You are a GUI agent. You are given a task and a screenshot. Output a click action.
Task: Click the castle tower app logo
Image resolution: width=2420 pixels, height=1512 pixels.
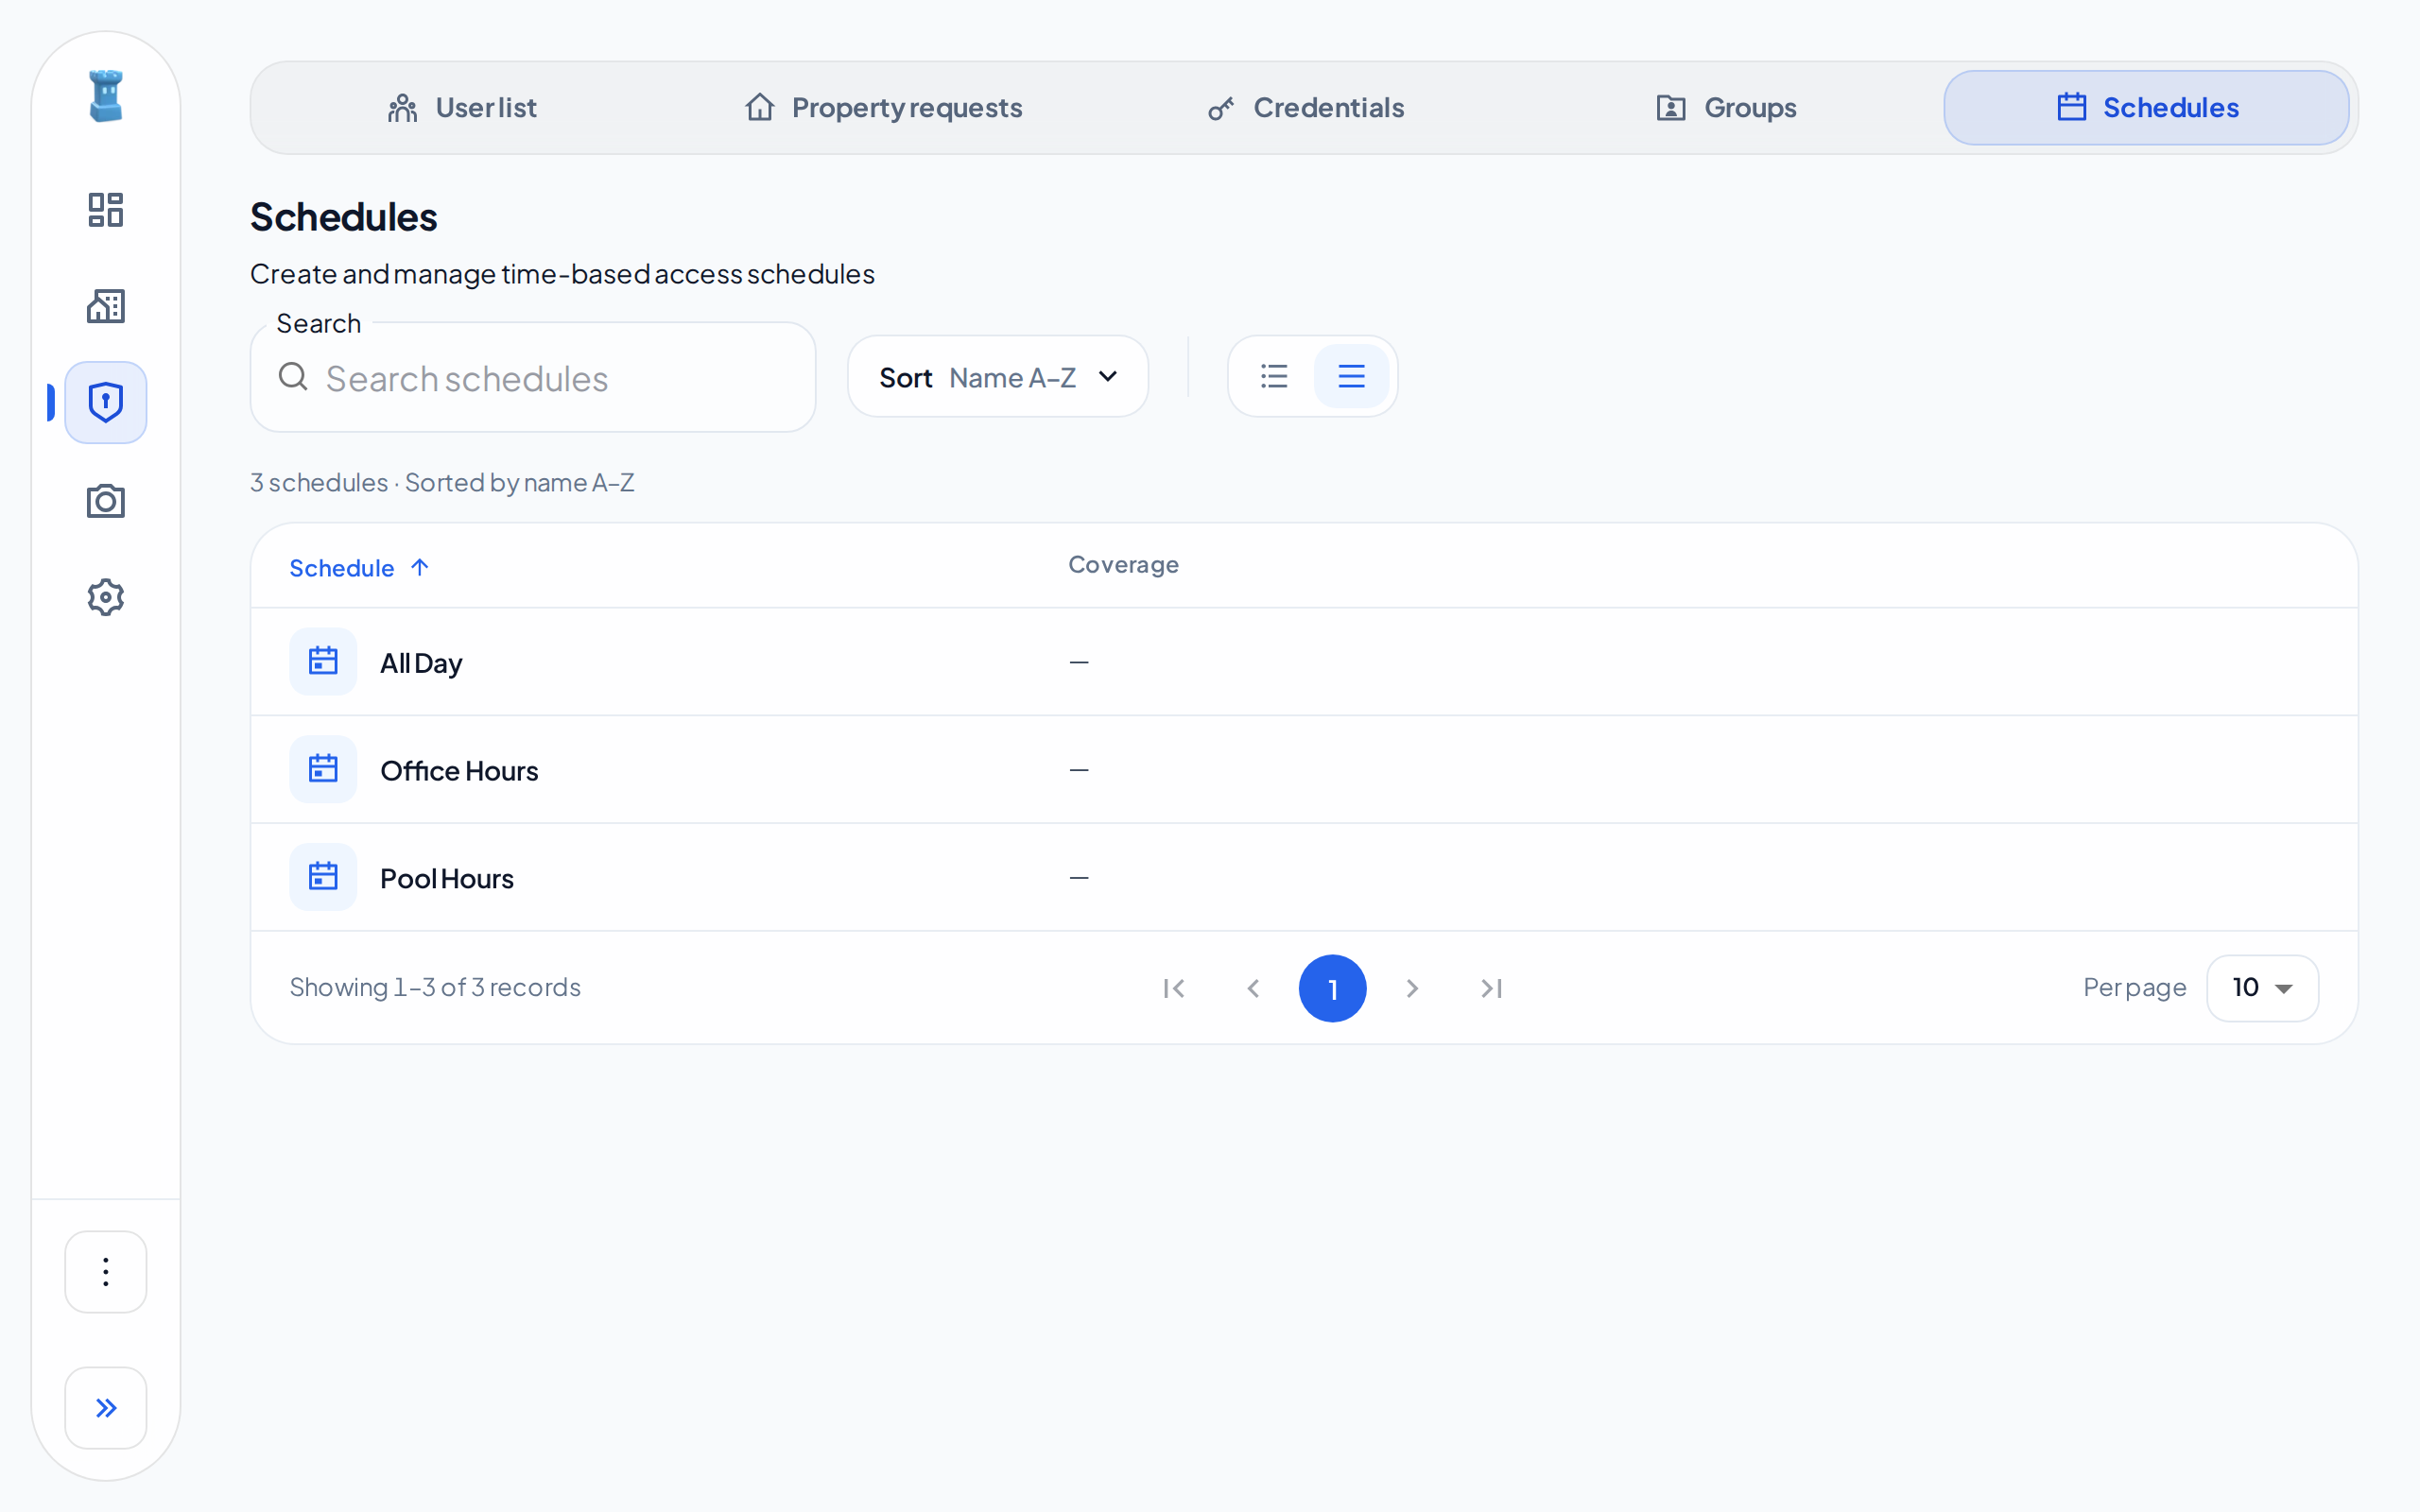click(x=106, y=96)
